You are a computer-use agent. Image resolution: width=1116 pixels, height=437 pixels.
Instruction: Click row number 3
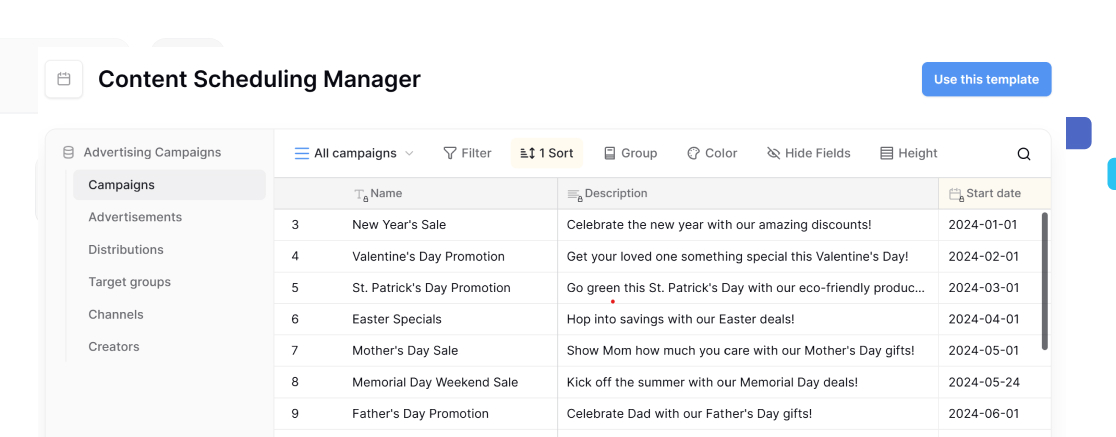295,225
